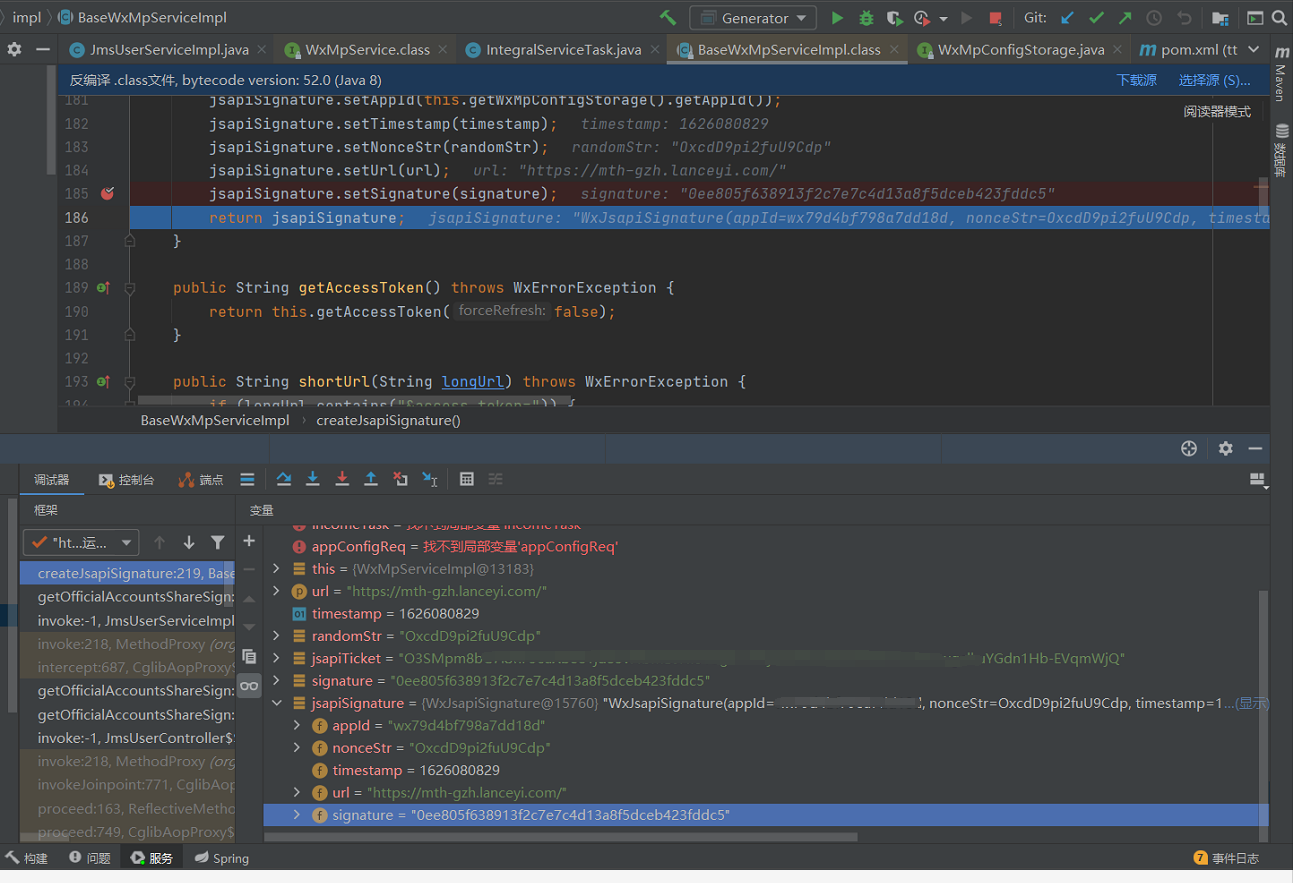Expand the jsapiTicket variable node
Image resolution: width=1293 pixels, height=883 pixels.
277,658
